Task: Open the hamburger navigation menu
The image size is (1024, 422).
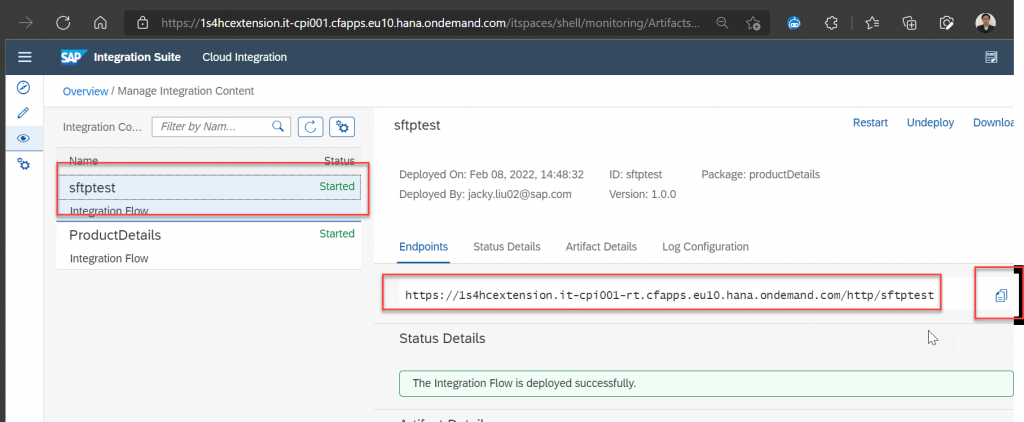Action: (x=25, y=57)
